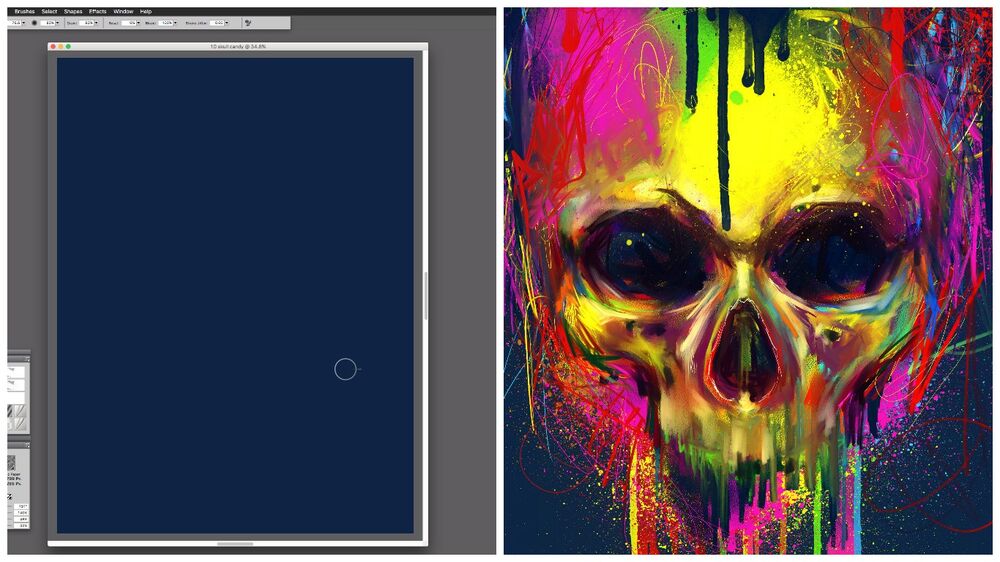1000x562 pixels.
Task: Click the horizontal scrollbar under the canvas
Action: click(235, 544)
